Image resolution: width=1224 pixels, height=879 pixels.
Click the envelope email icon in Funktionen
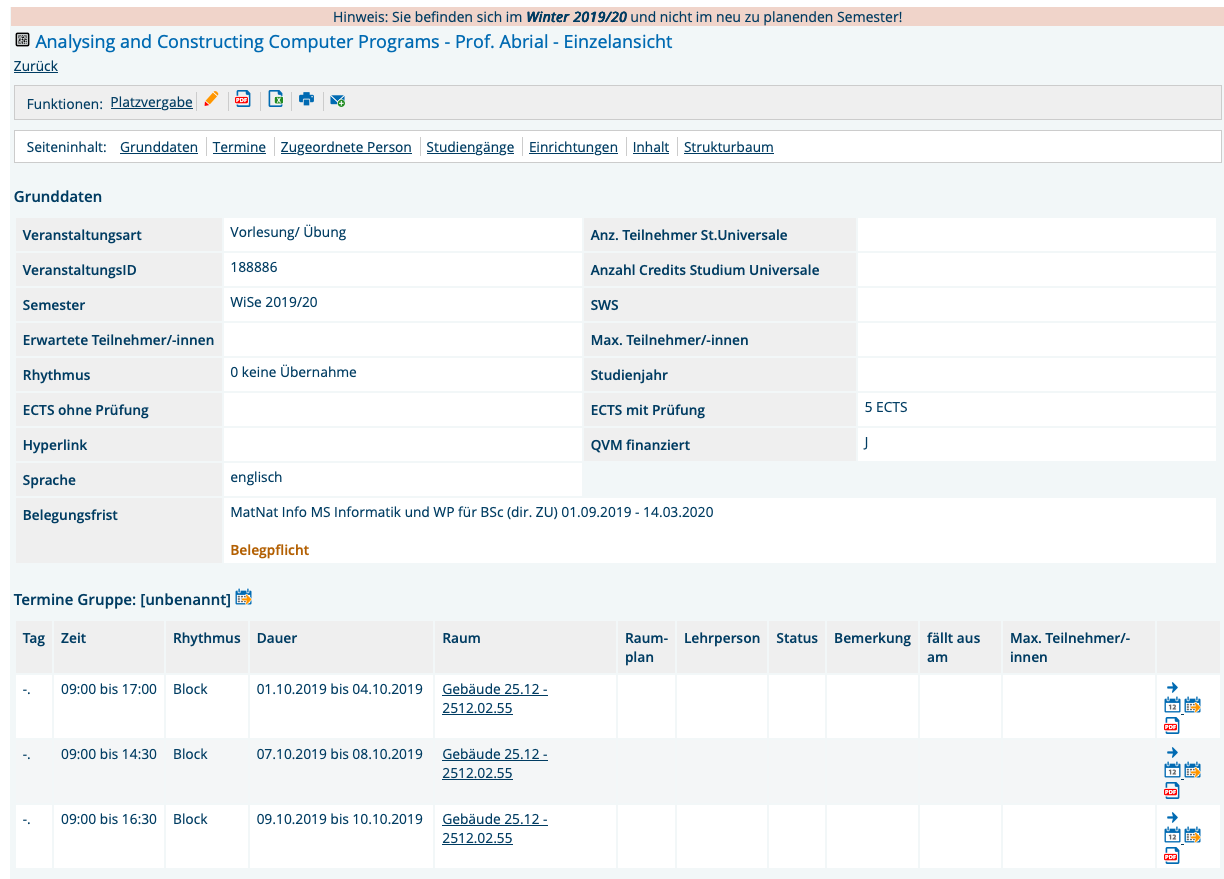338,100
